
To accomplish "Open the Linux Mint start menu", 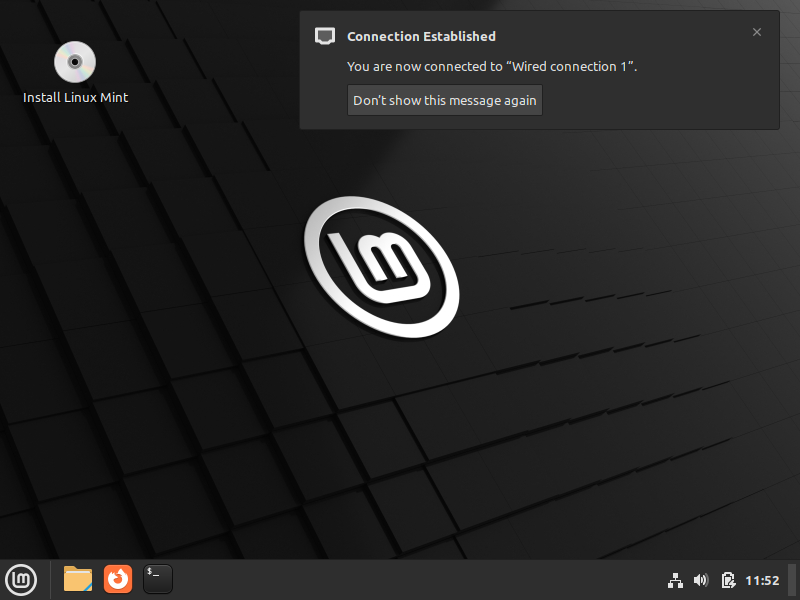I will pyautogui.click(x=21, y=580).
